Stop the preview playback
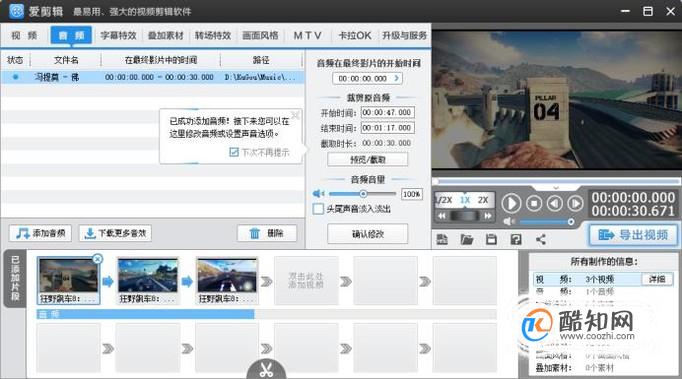The height and width of the screenshot is (379, 682). pos(534,203)
